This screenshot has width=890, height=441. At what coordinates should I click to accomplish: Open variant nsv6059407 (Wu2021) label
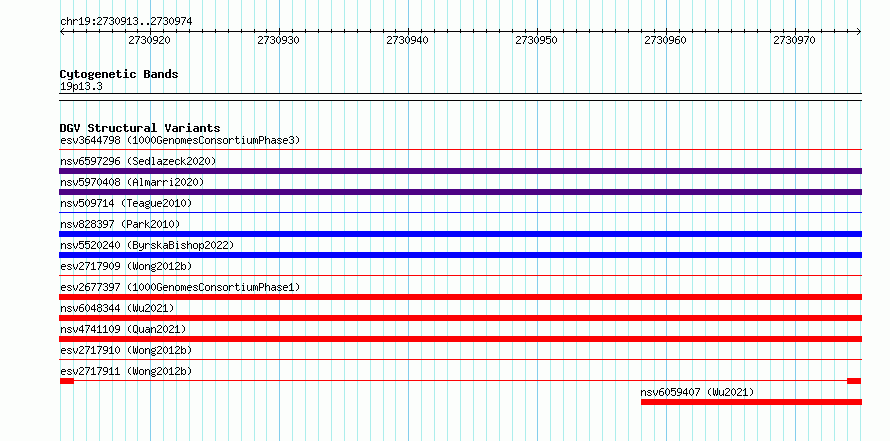click(698, 392)
